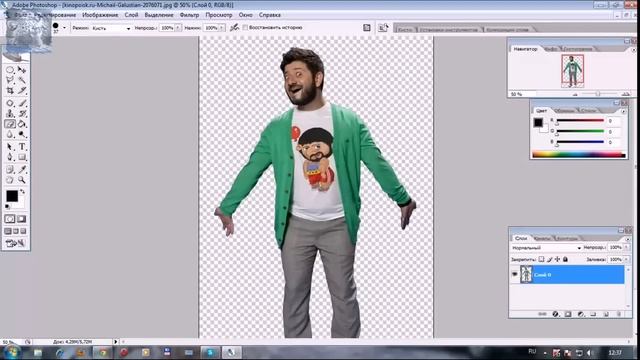Delete layer with trash icon

pyautogui.click(x=619, y=314)
